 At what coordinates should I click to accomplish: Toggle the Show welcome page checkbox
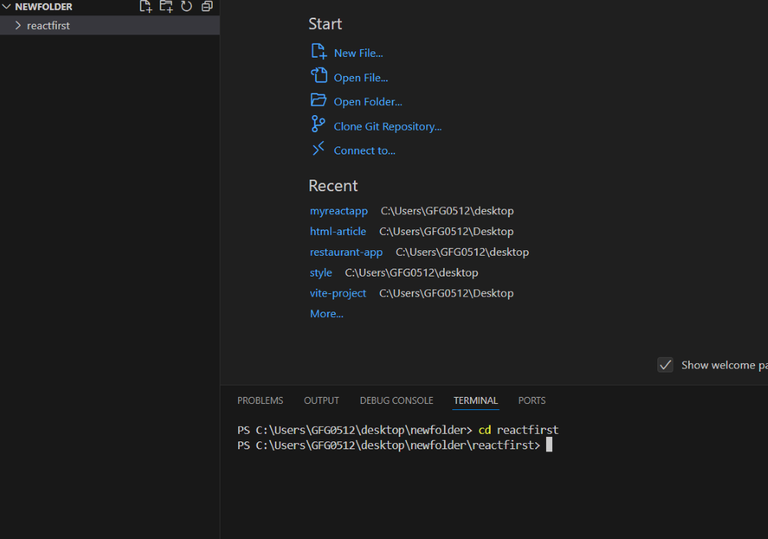click(665, 365)
